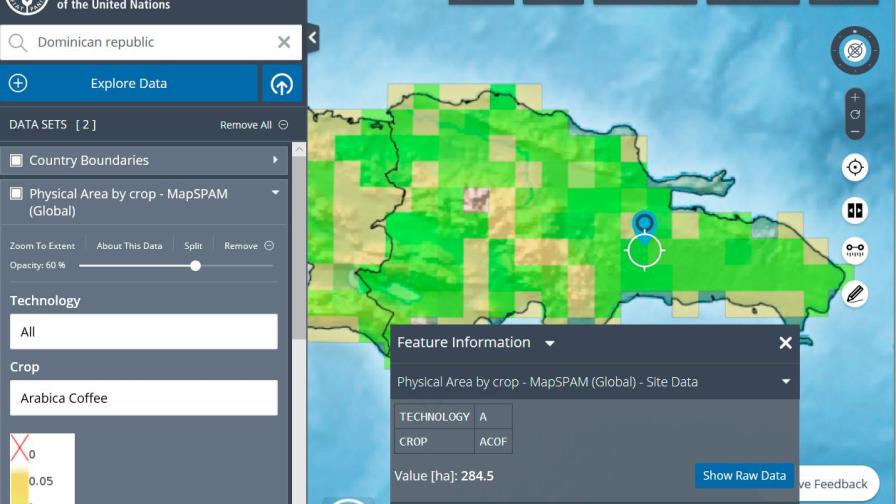Click the Split option

[193, 246]
